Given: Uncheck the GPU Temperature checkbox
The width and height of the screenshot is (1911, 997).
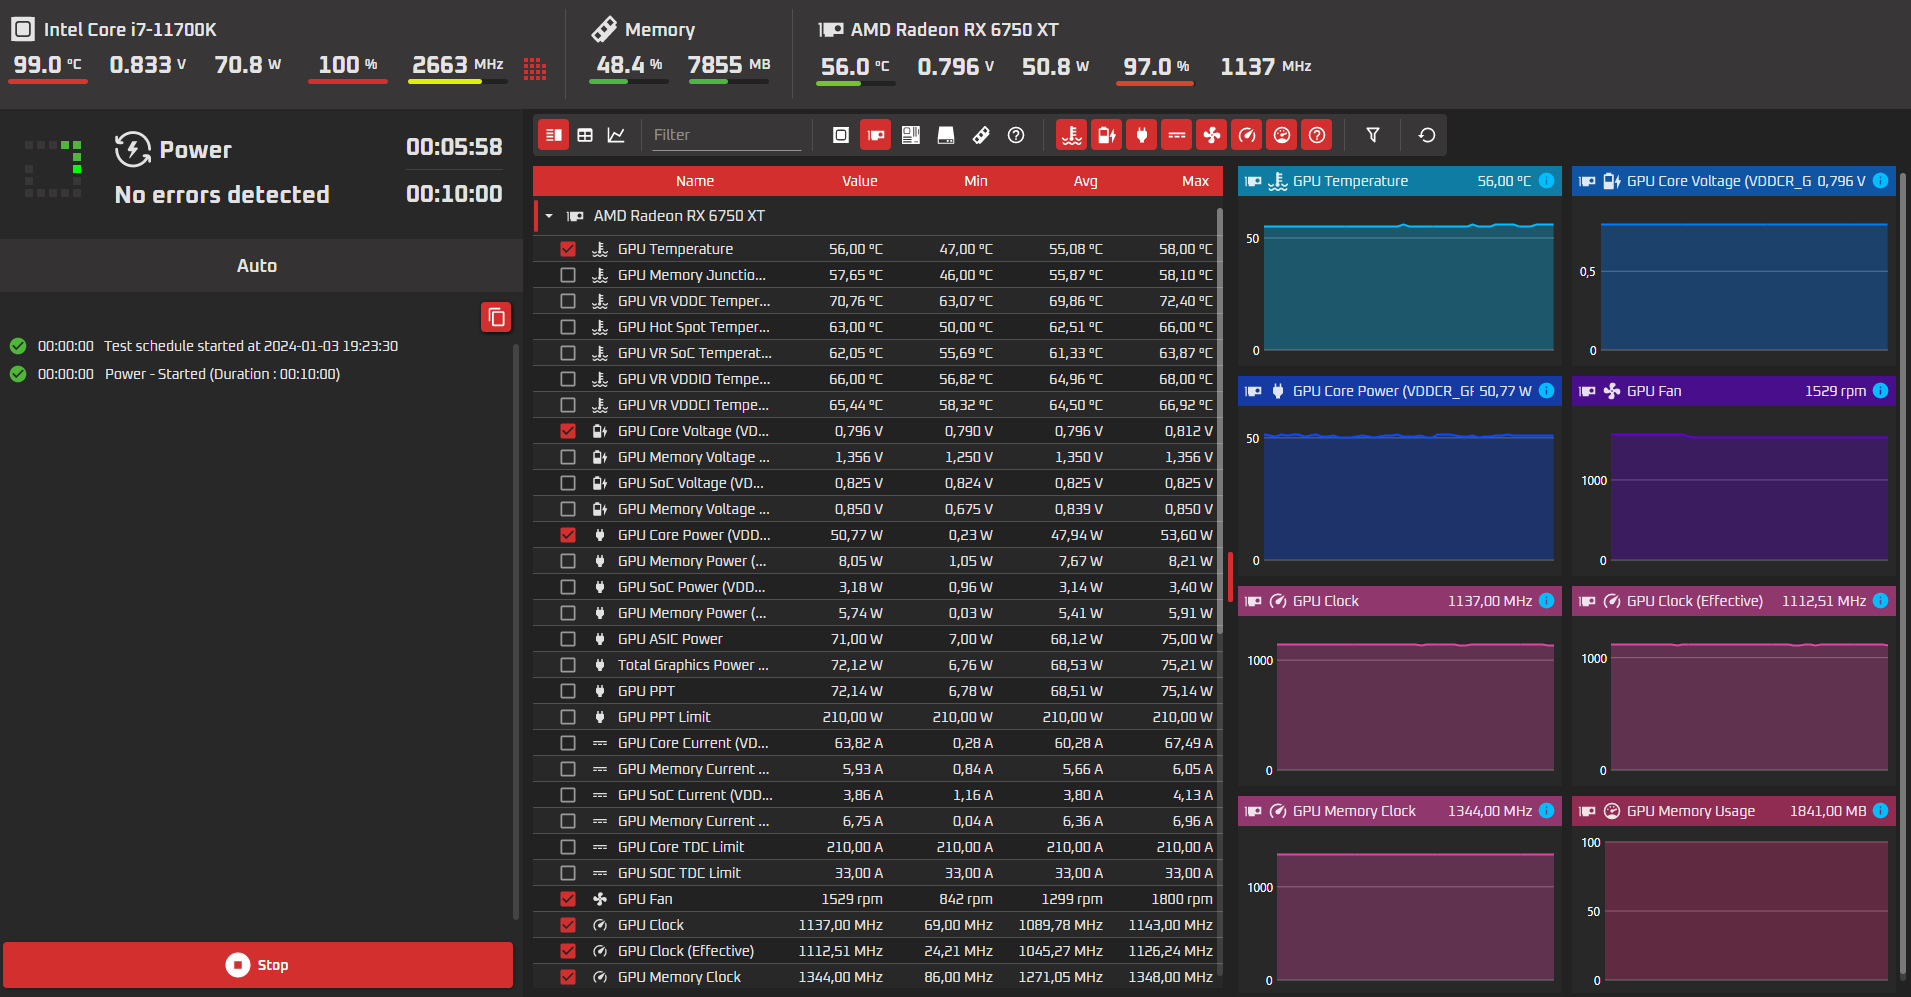Looking at the screenshot, I should (568, 249).
